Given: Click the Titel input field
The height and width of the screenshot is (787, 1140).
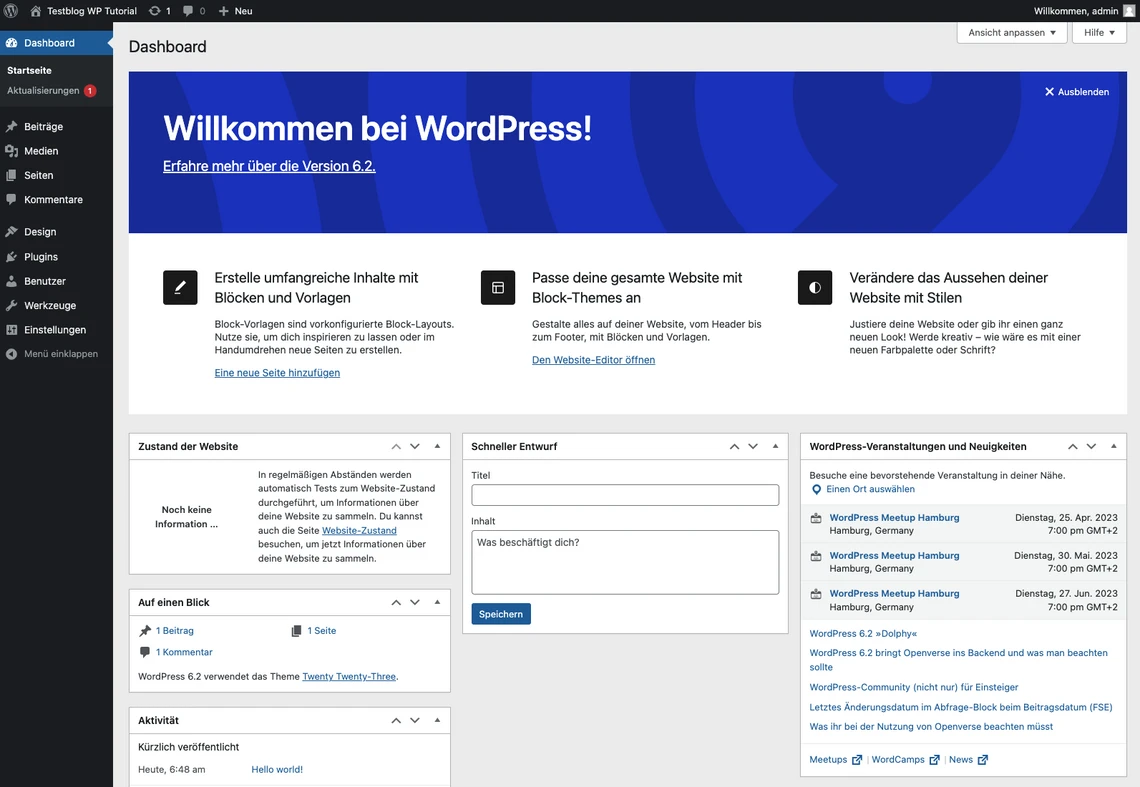Looking at the screenshot, I should click(x=623, y=494).
